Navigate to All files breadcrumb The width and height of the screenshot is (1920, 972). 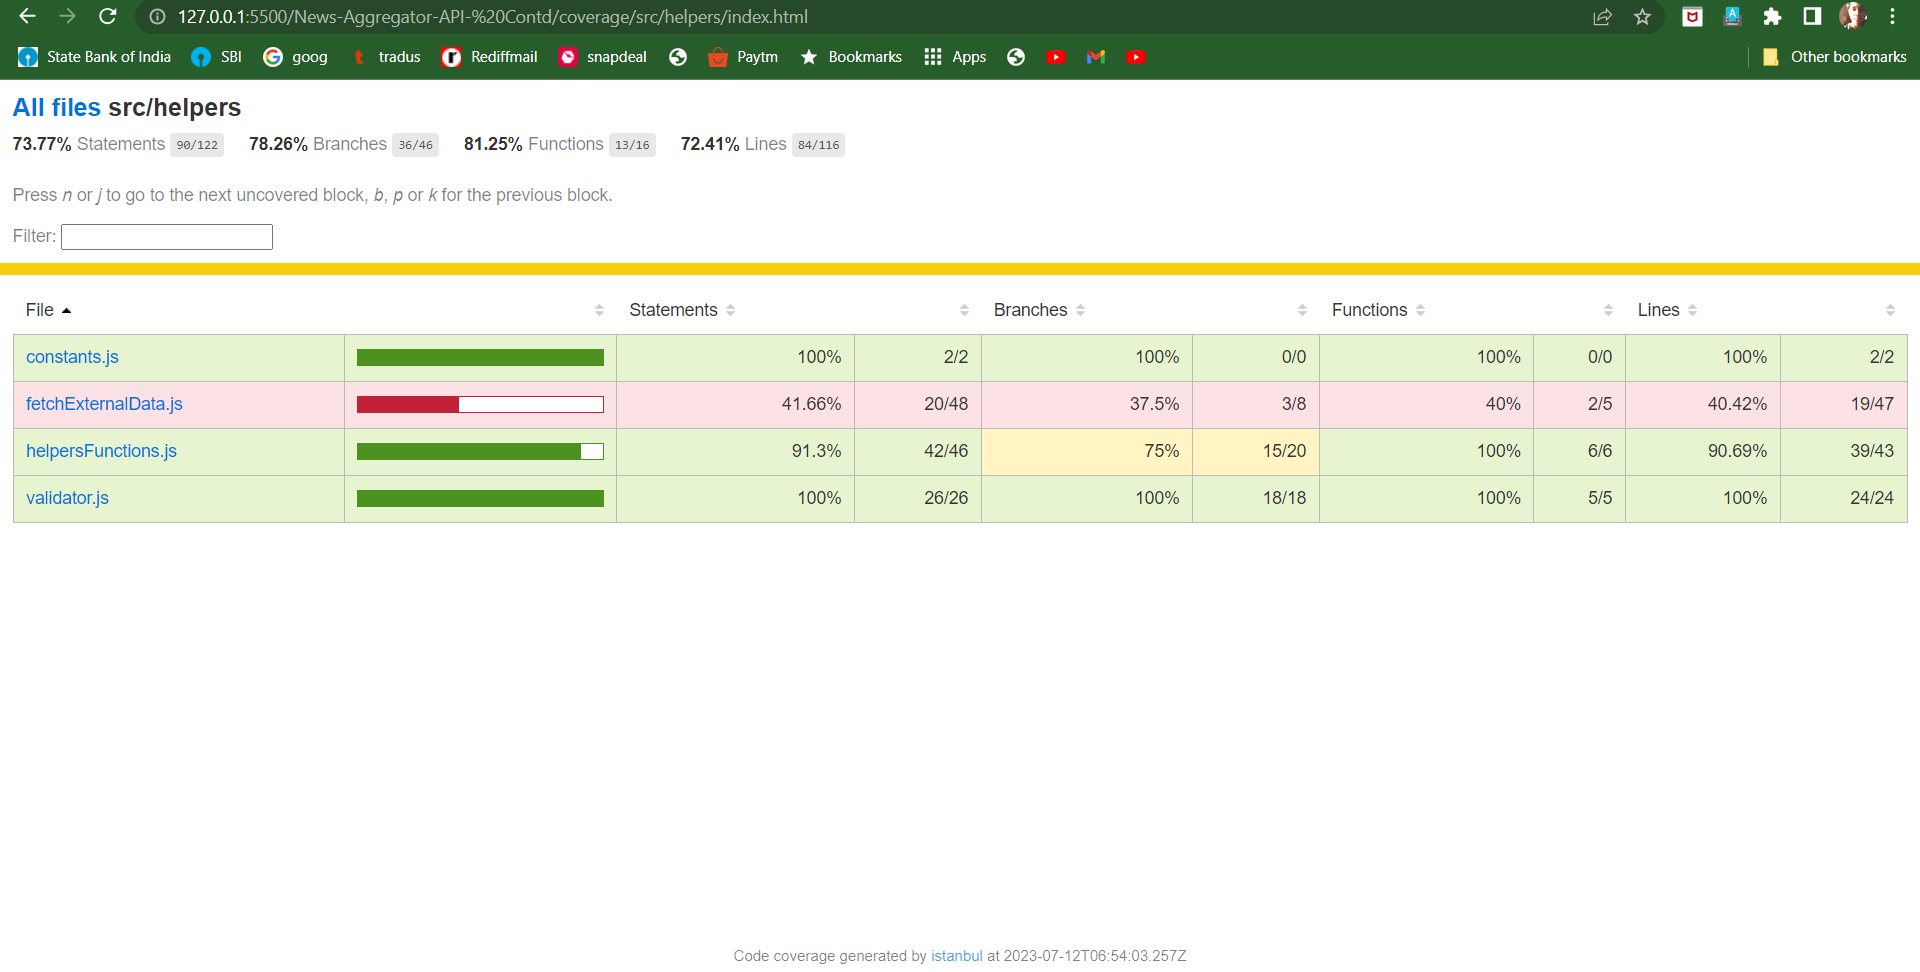tap(56, 107)
